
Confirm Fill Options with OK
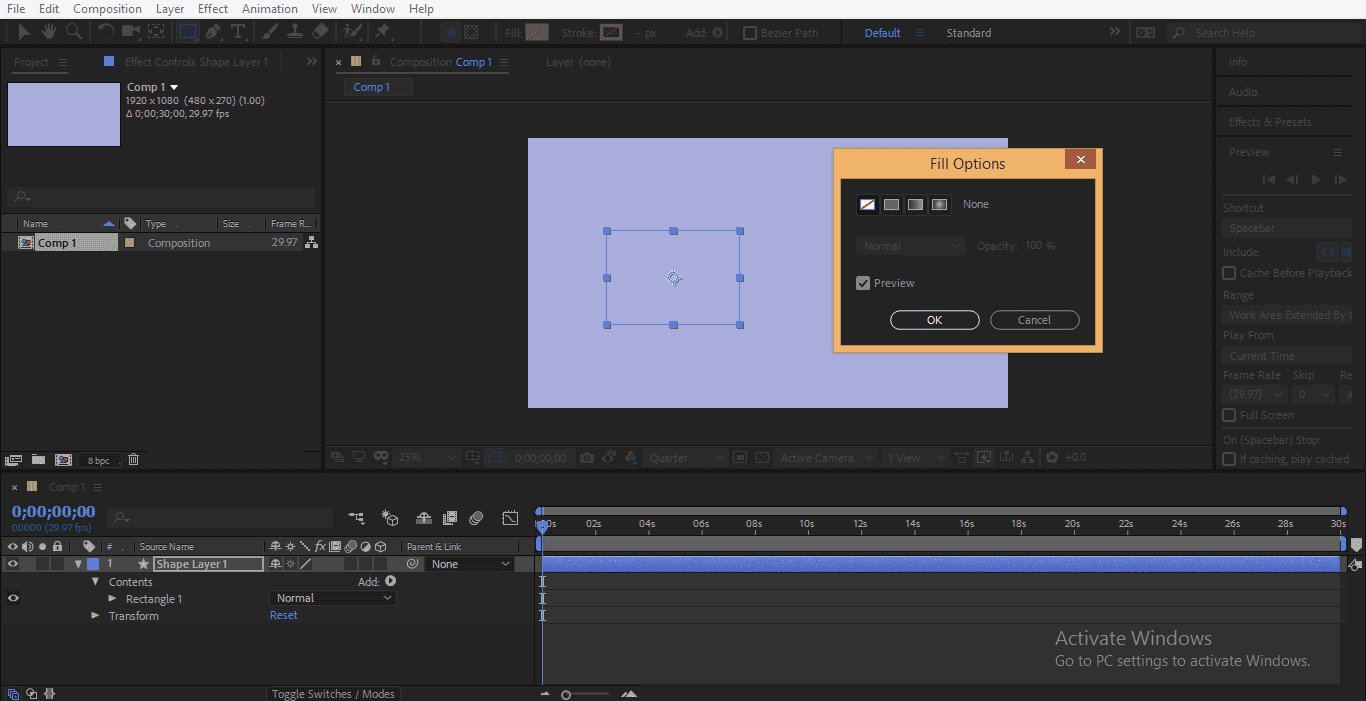point(934,319)
